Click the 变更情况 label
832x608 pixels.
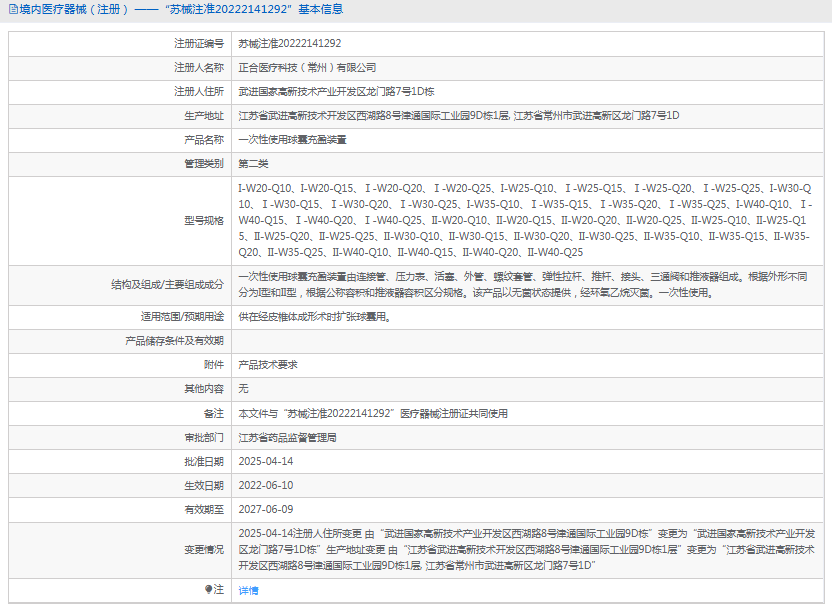(204, 550)
